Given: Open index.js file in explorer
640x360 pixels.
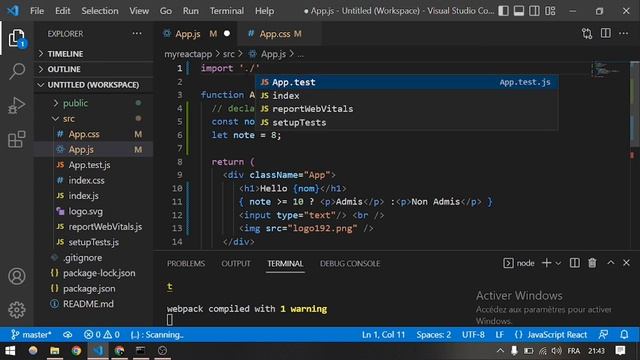Looking at the screenshot, I should 94,196.
